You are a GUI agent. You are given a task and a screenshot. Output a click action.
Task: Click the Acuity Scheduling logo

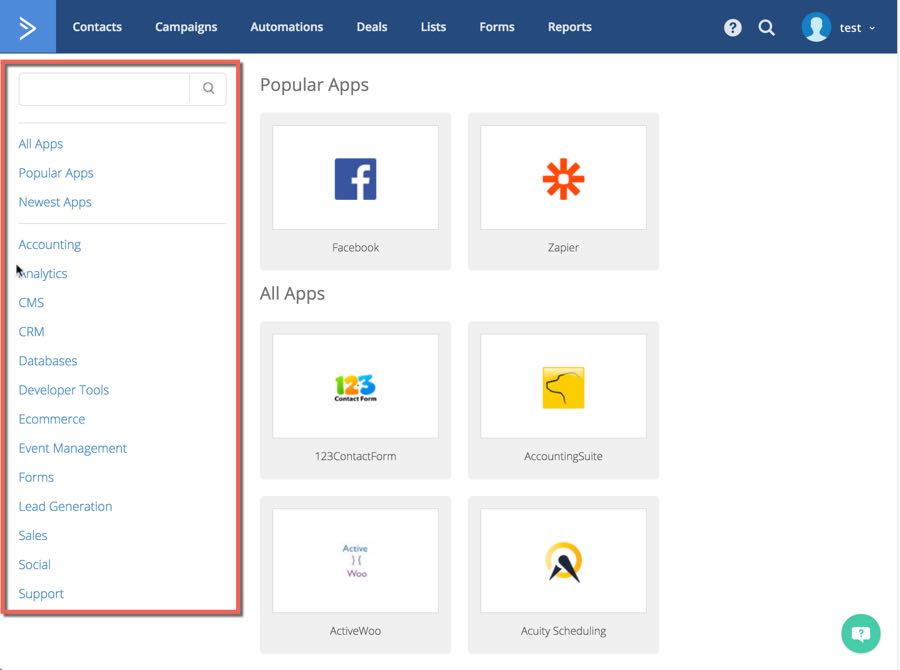tap(563, 562)
